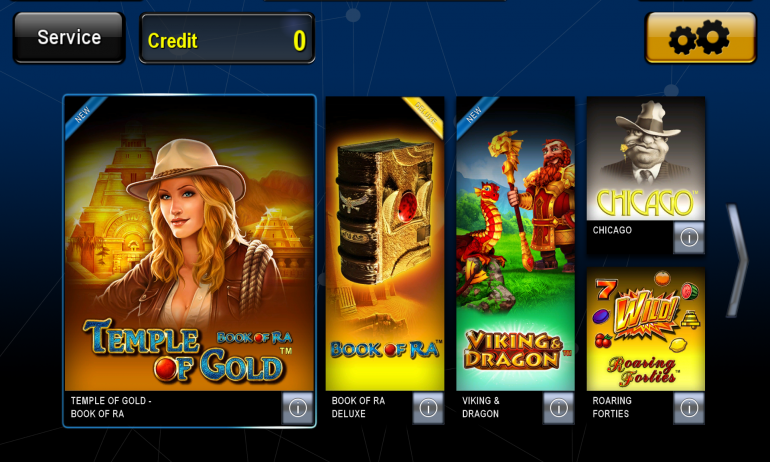Click the Service button

coord(69,38)
